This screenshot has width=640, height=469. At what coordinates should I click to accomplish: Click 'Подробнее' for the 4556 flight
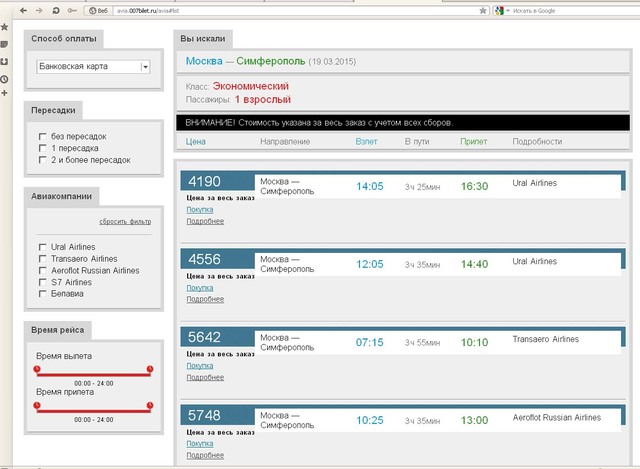coord(205,299)
